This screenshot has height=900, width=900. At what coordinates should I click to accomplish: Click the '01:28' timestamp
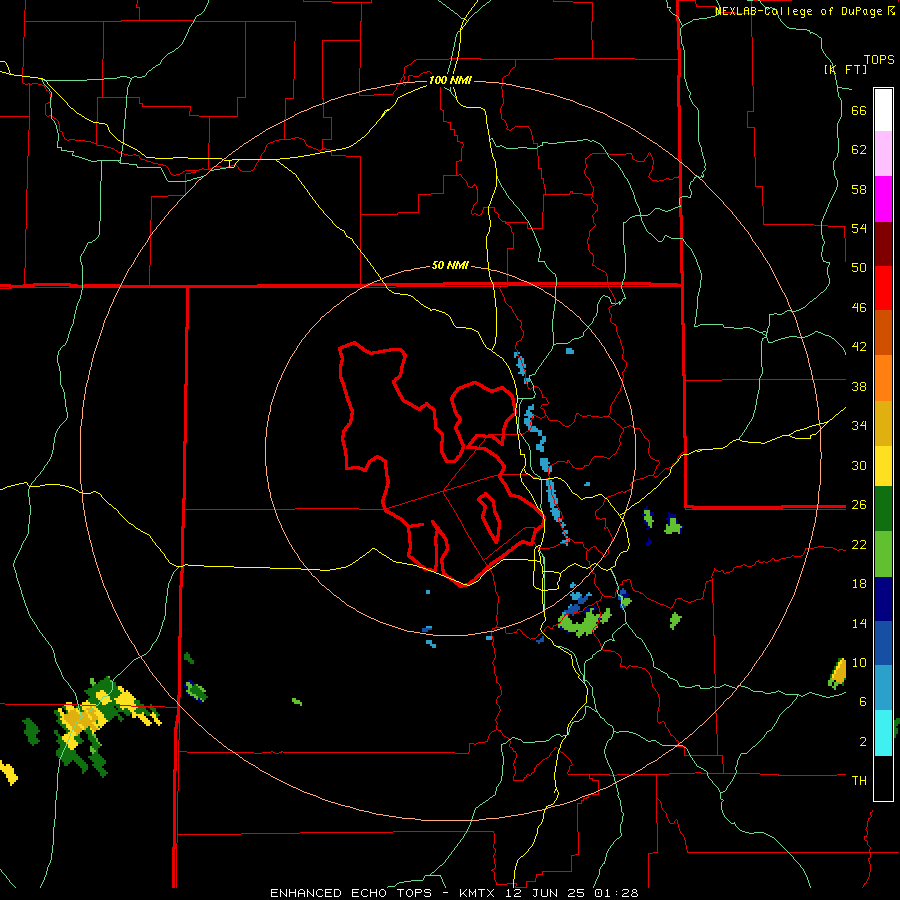click(616, 893)
